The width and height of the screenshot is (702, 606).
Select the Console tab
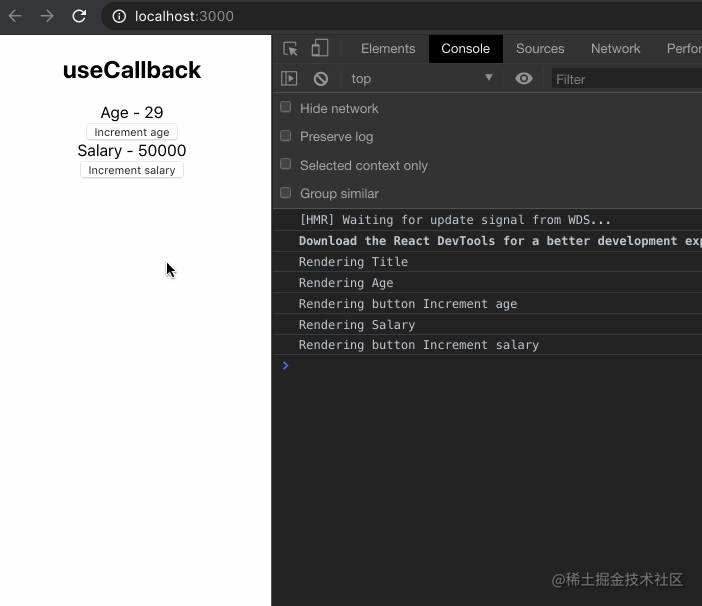pyautogui.click(x=466, y=48)
